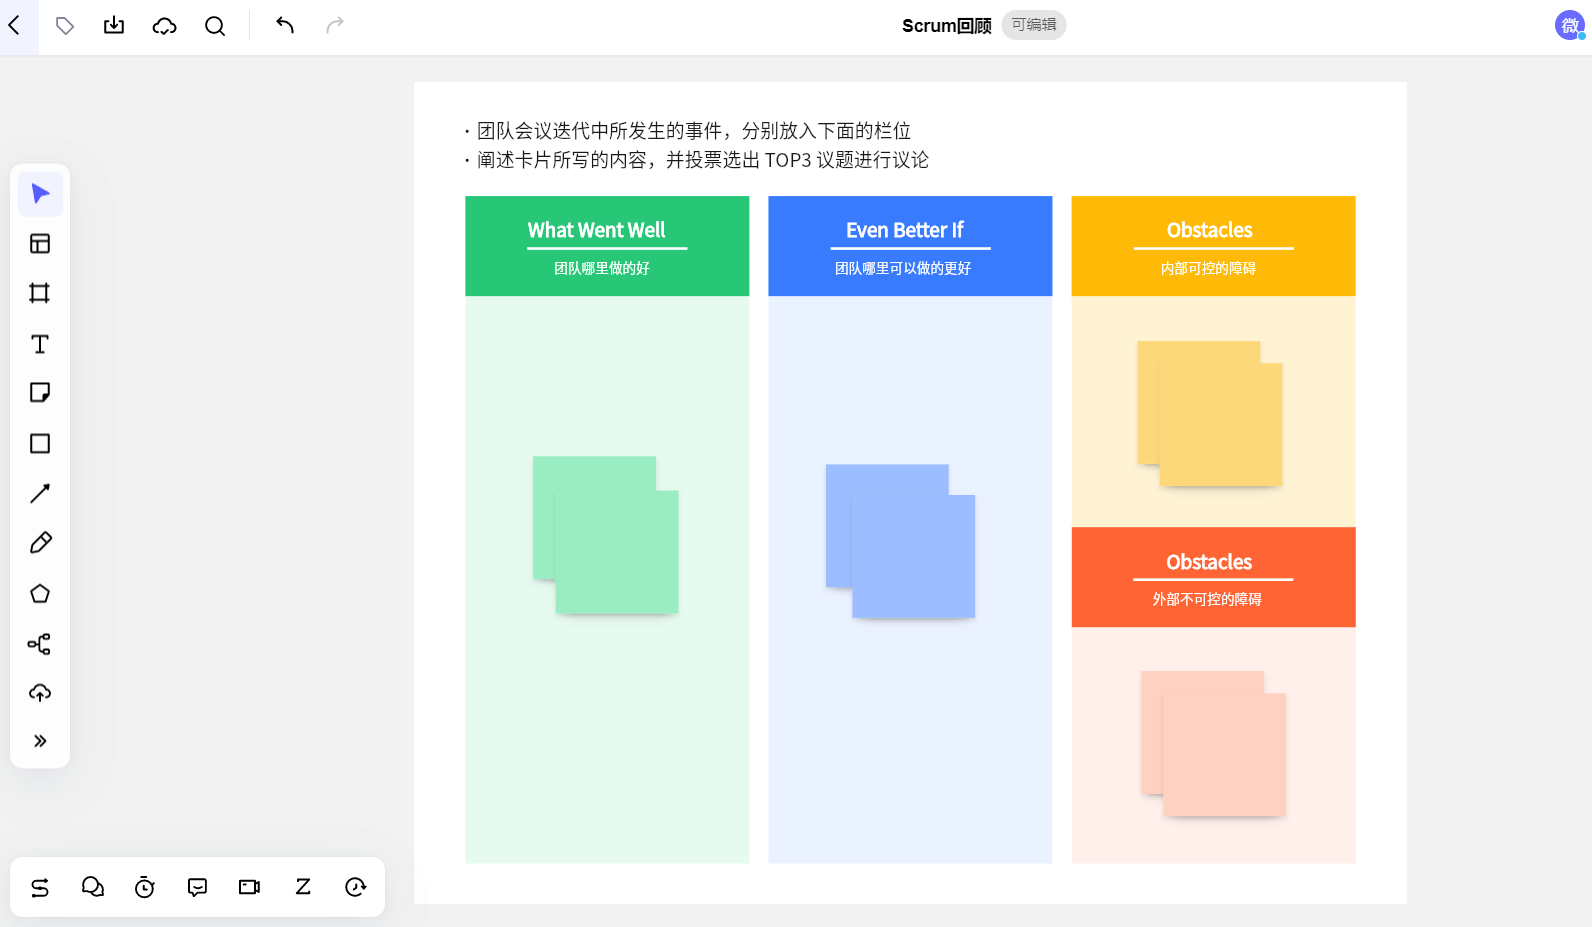This screenshot has width=1592, height=927.
Task: Click the download/export icon
Action: pos(114,25)
